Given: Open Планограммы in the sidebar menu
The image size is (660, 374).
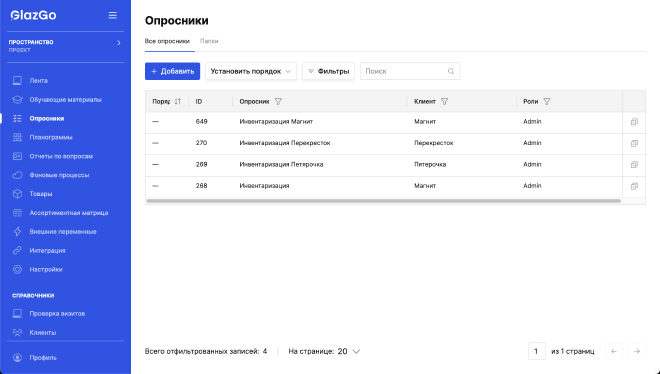Looking at the screenshot, I should click(51, 137).
